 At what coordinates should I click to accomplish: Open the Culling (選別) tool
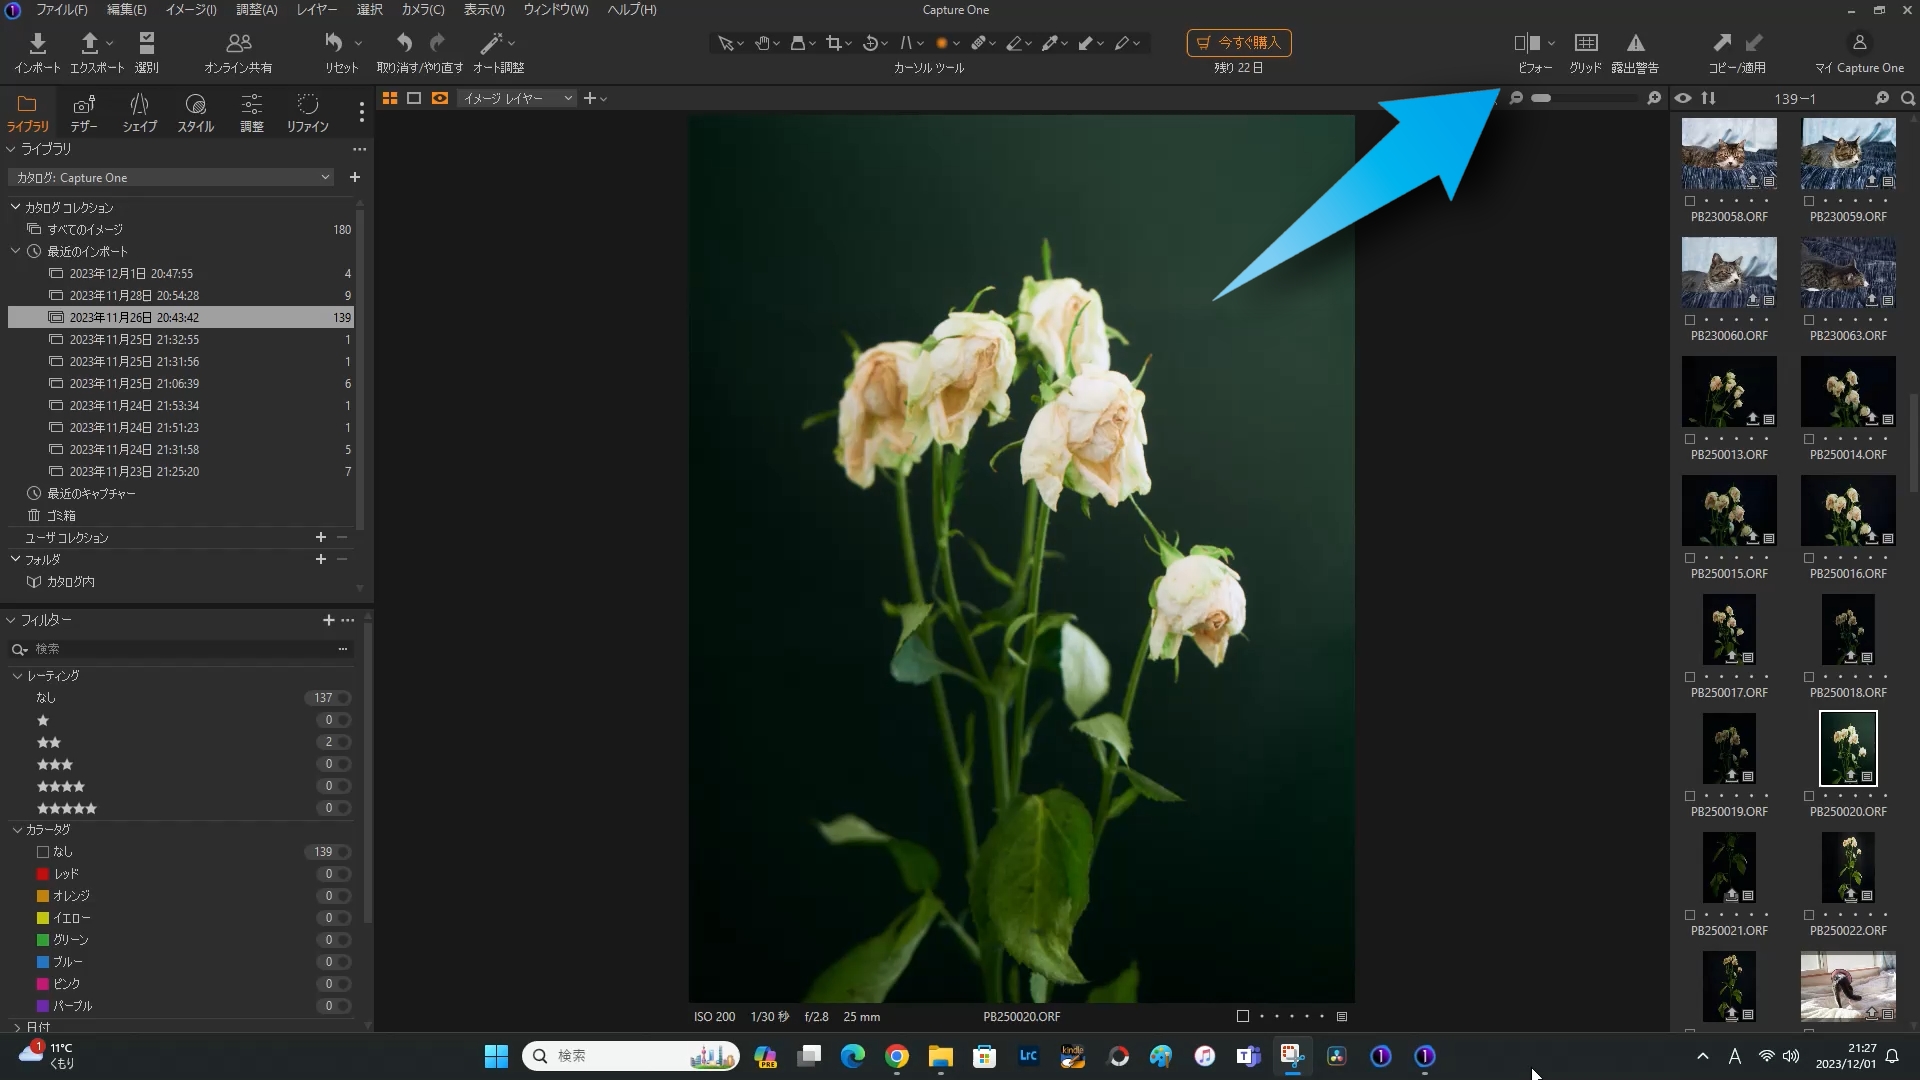(x=147, y=43)
